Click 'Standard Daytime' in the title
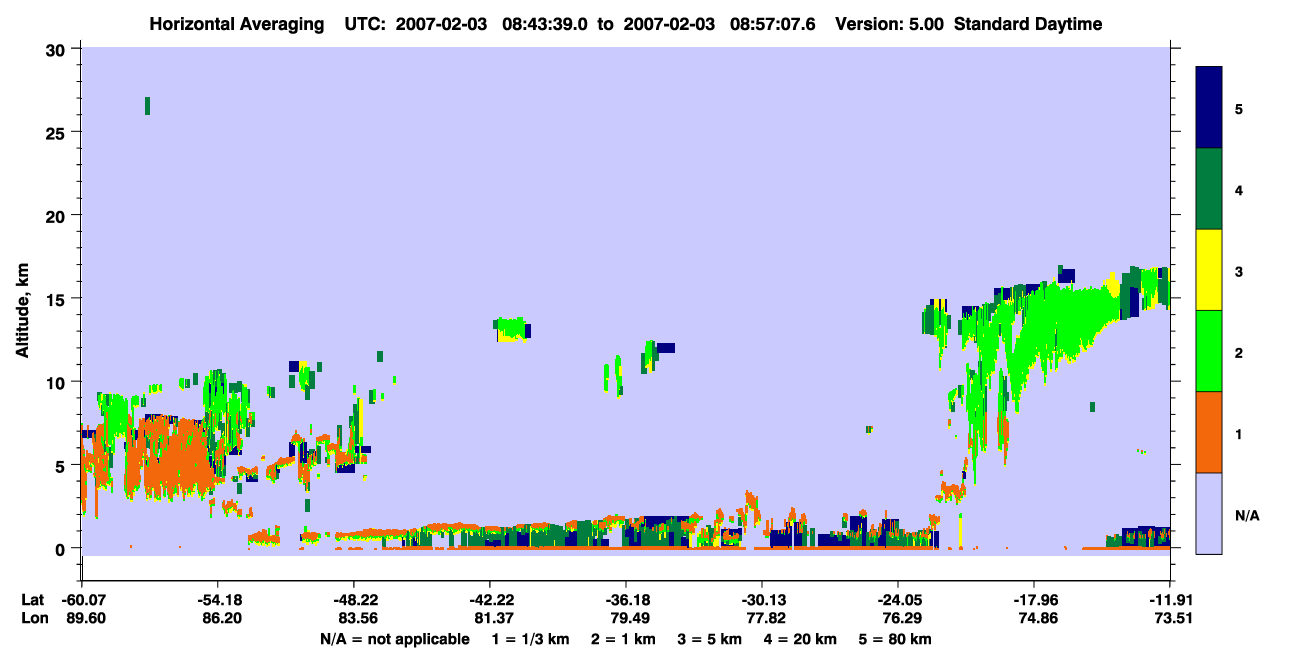Viewport: 1300px width, 667px height. pos(1027,24)
